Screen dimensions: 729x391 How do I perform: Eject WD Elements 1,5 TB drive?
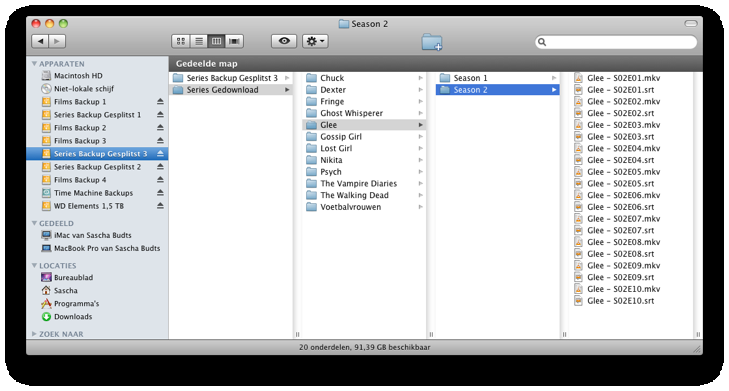[160, 206]
